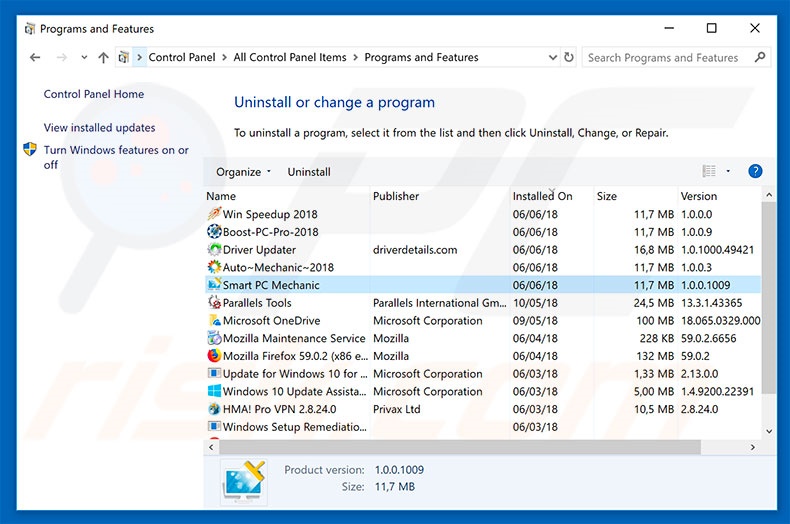Sort by the Publisher column header
The width and height of the screenshot is (790, 524).
click(440, 196)
